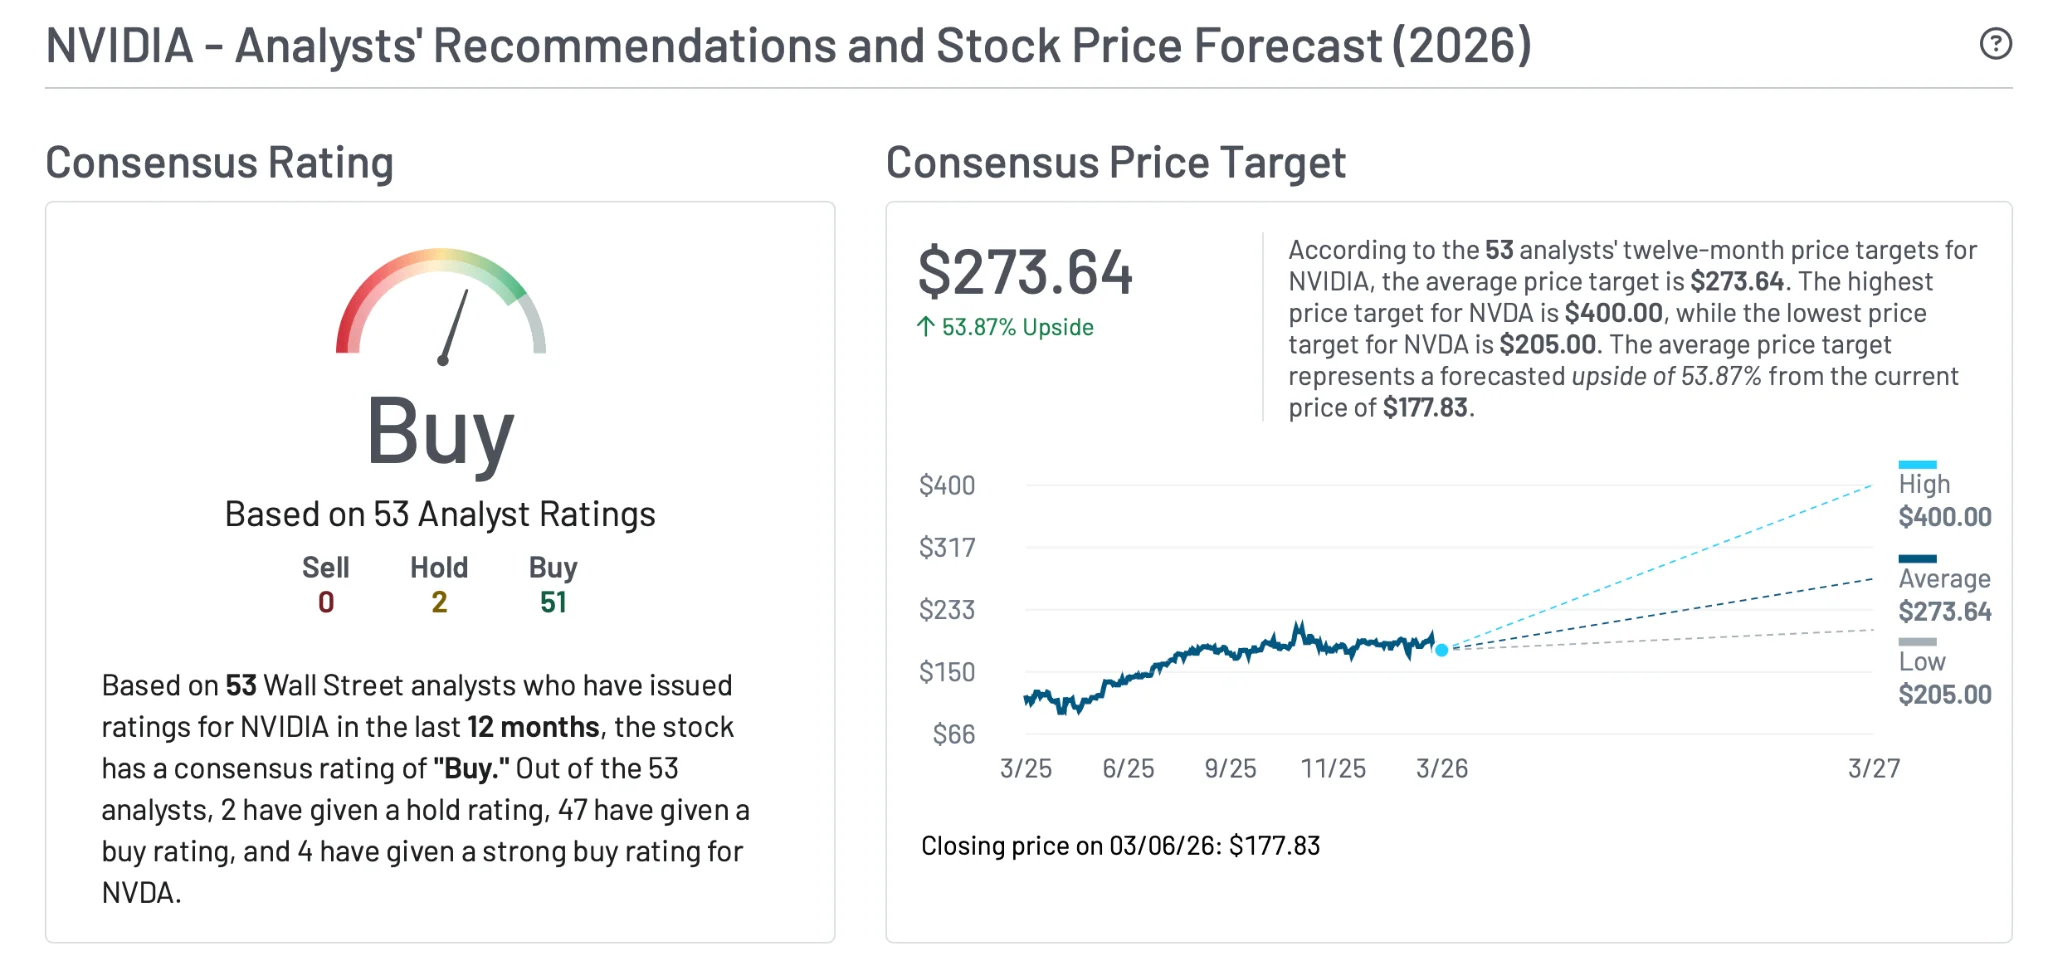Click the Hold rating count 2
The image size is (2048, 966).
[439, 602]
